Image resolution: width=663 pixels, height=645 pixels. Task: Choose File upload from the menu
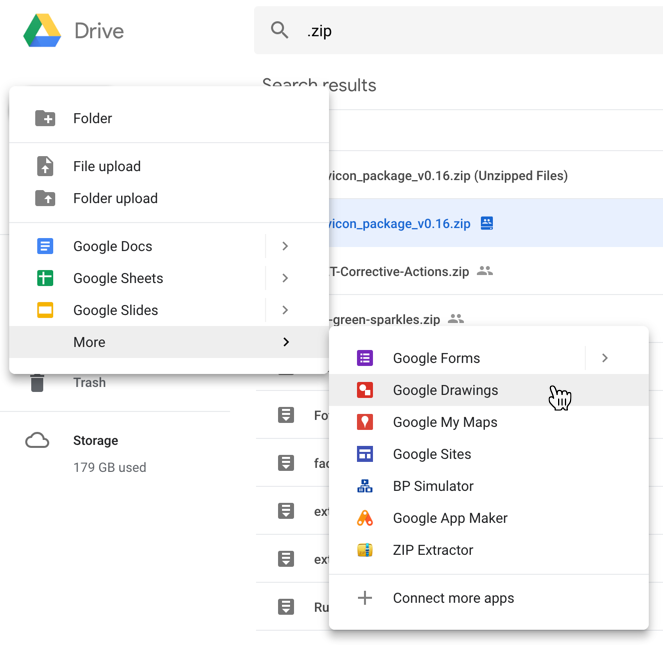pyautogui.click(x=106, y=166)
